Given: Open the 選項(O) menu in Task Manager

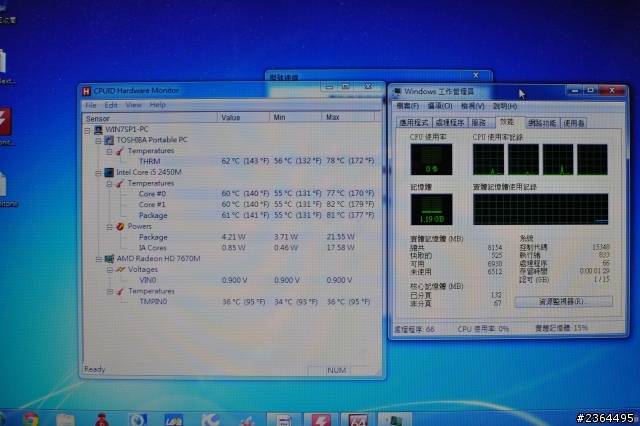Looking at the screenshot, I should pos(440,106).
